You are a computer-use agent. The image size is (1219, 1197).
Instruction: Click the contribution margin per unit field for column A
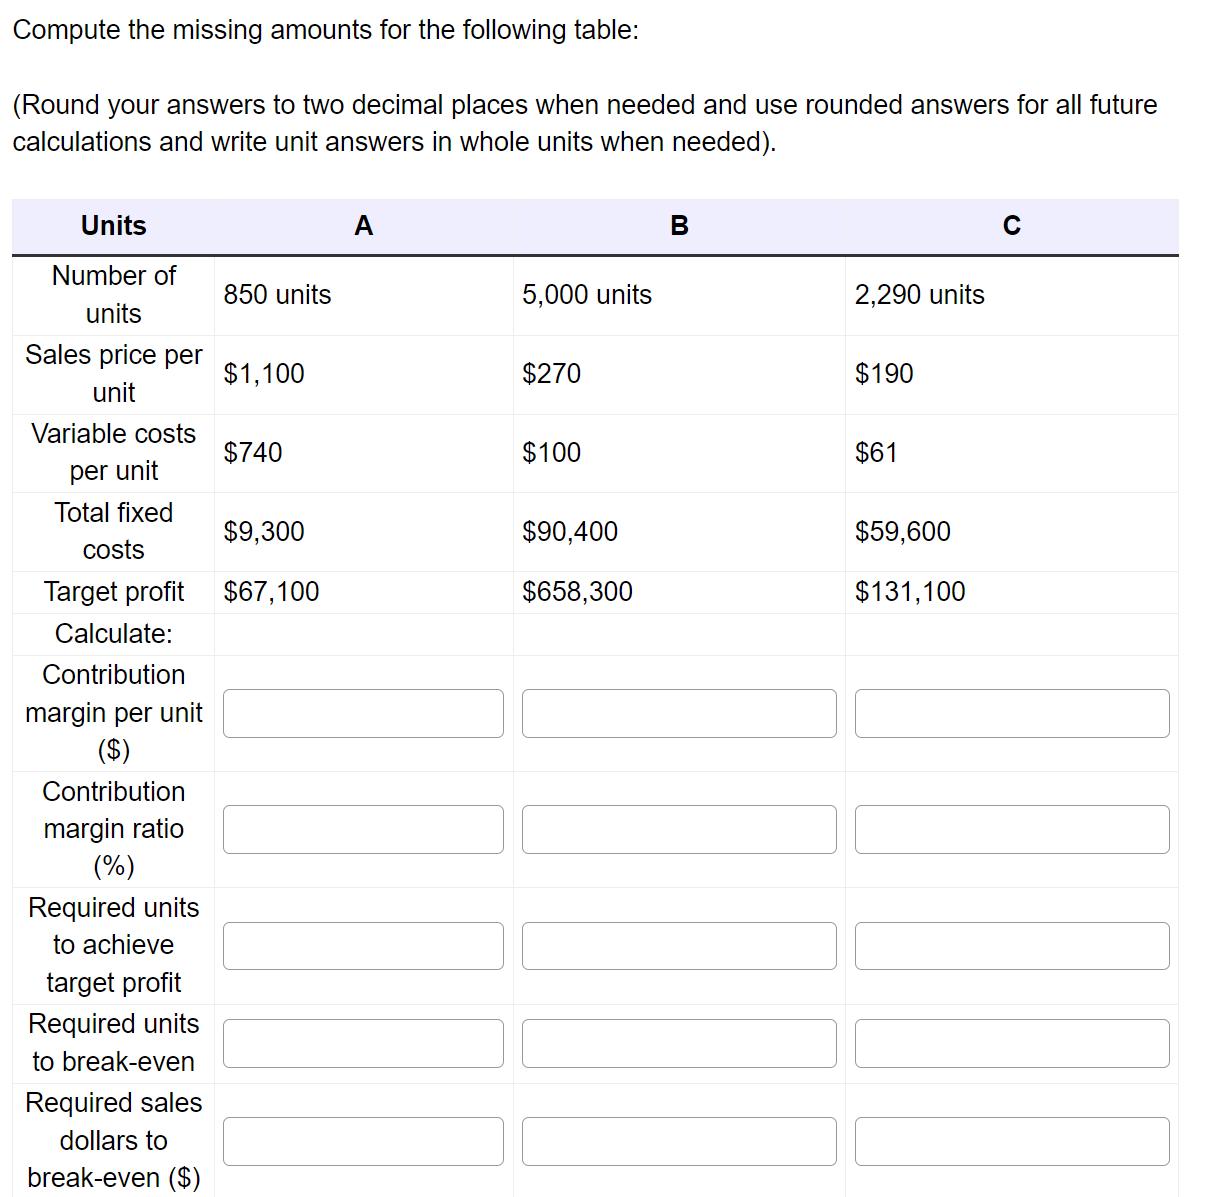point(363,713)
